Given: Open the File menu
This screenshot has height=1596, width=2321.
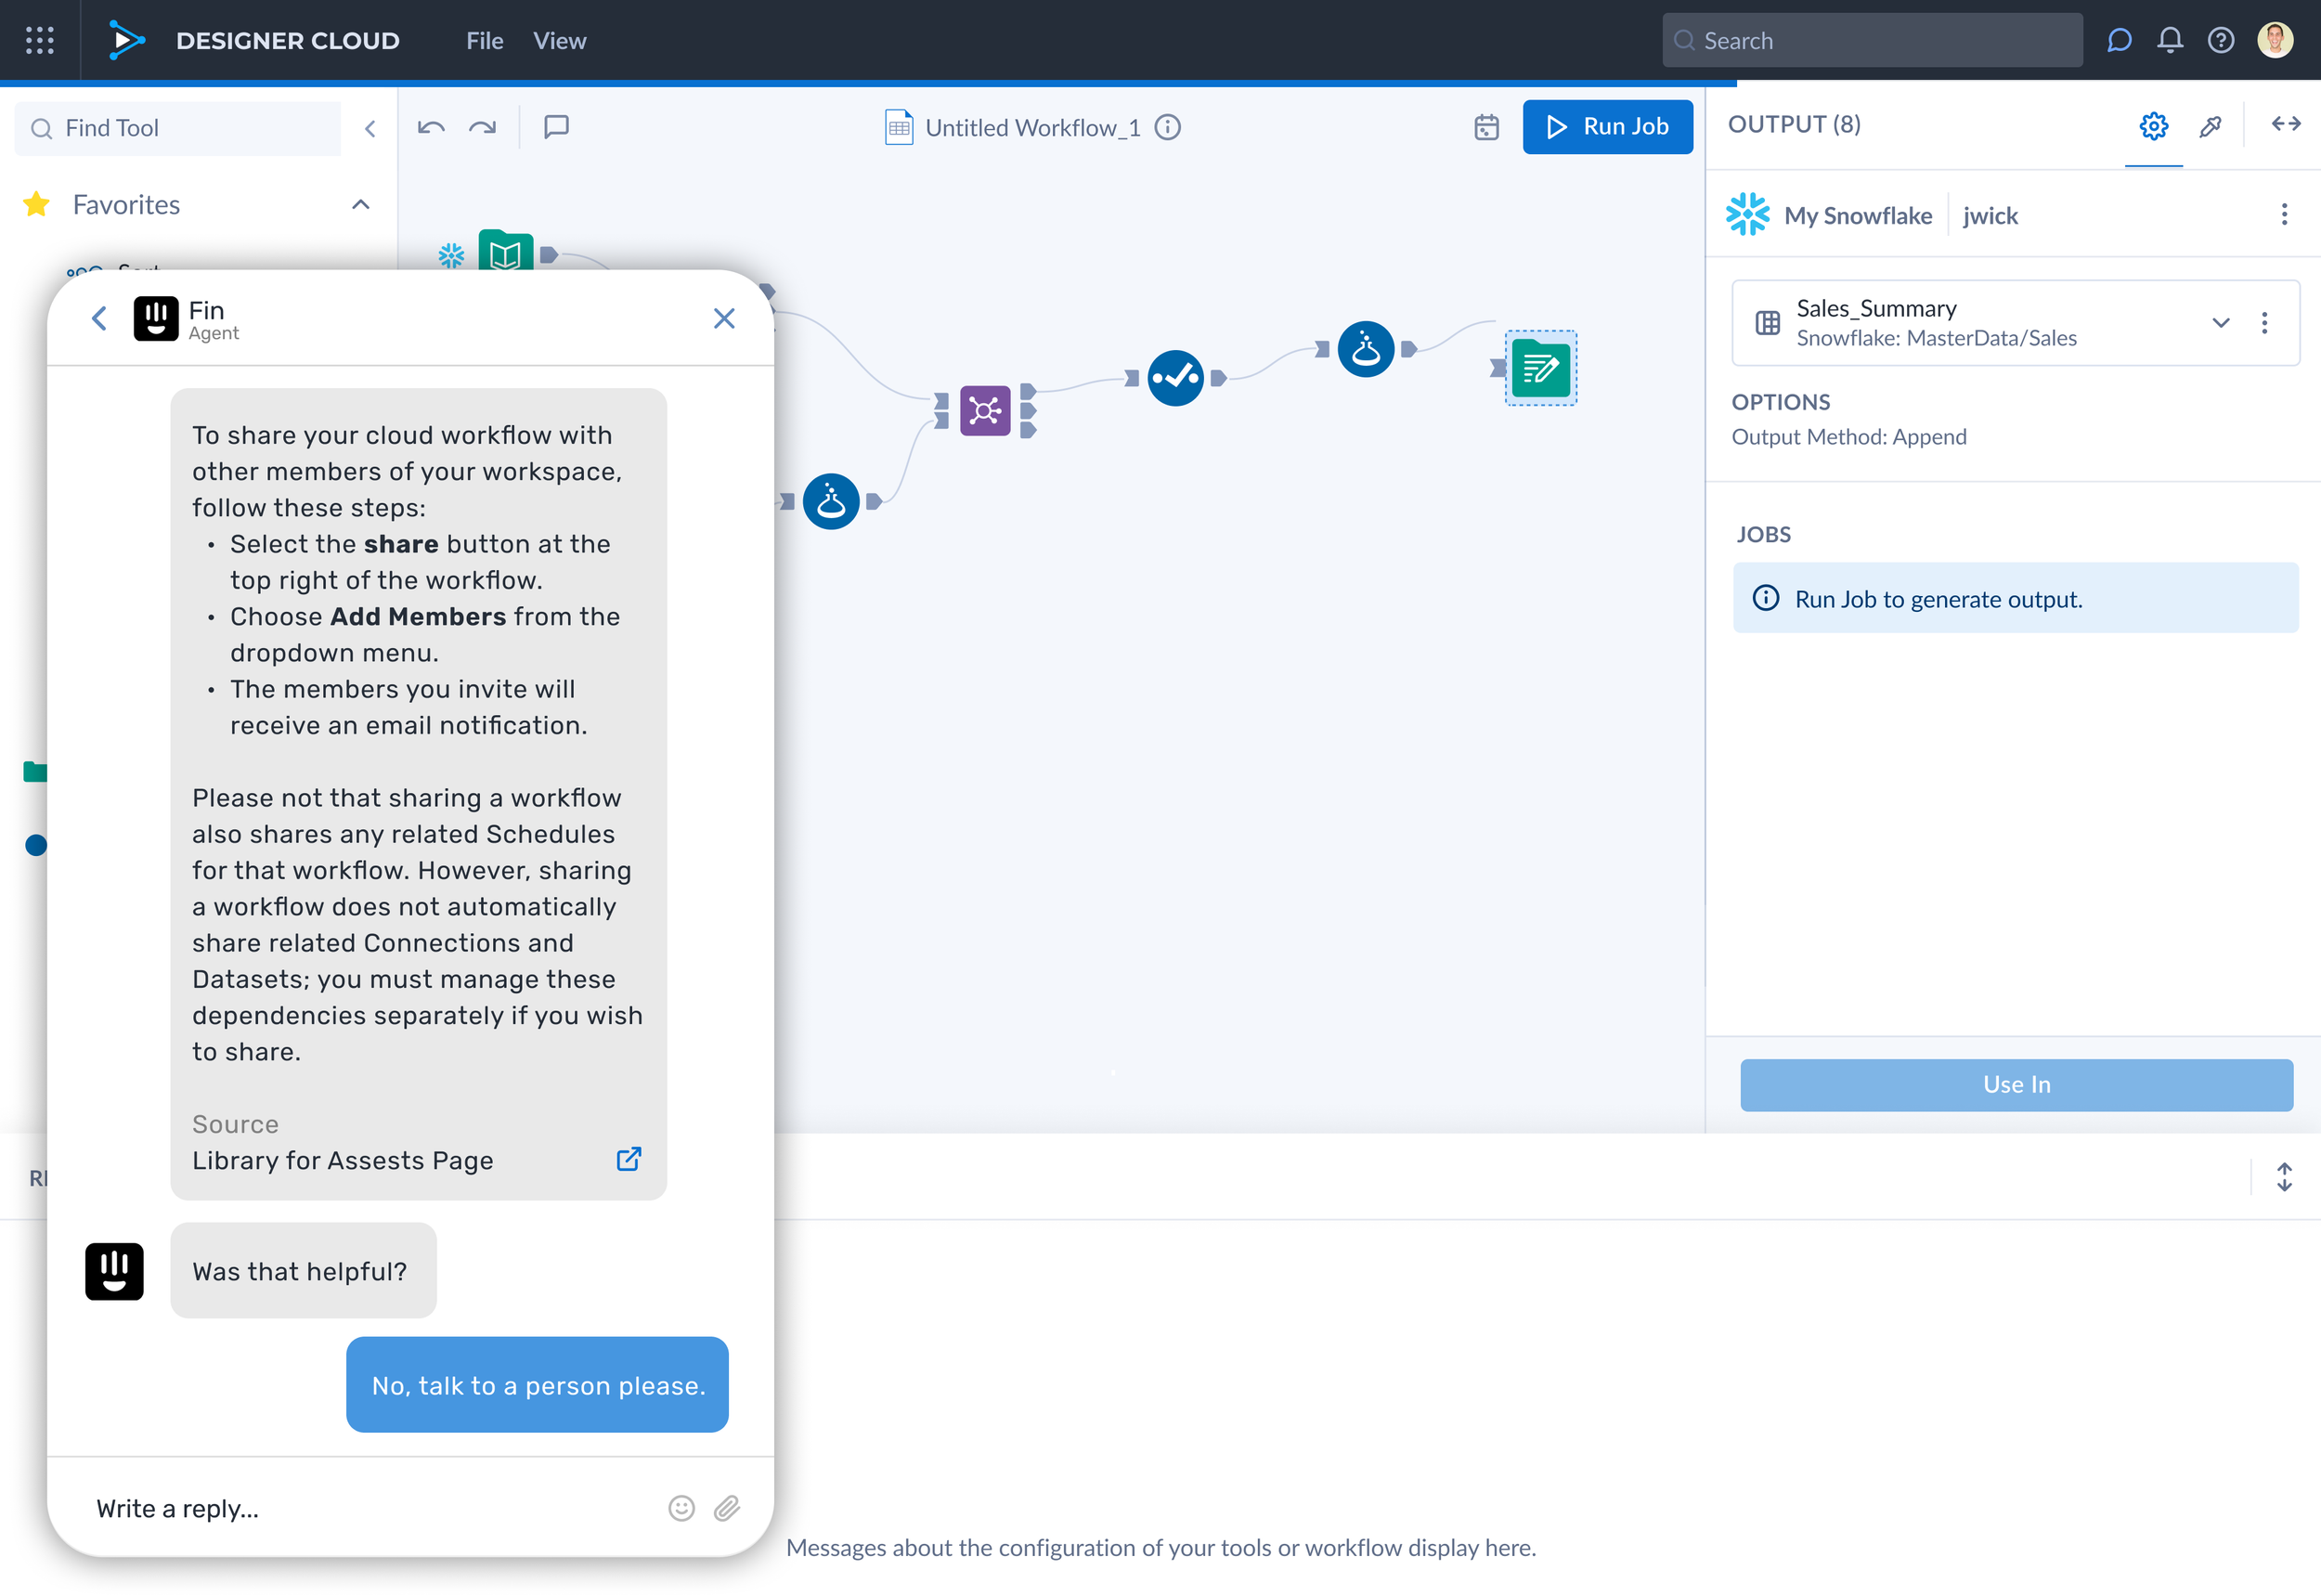Looking at the screenshot, I should (484, 41).
